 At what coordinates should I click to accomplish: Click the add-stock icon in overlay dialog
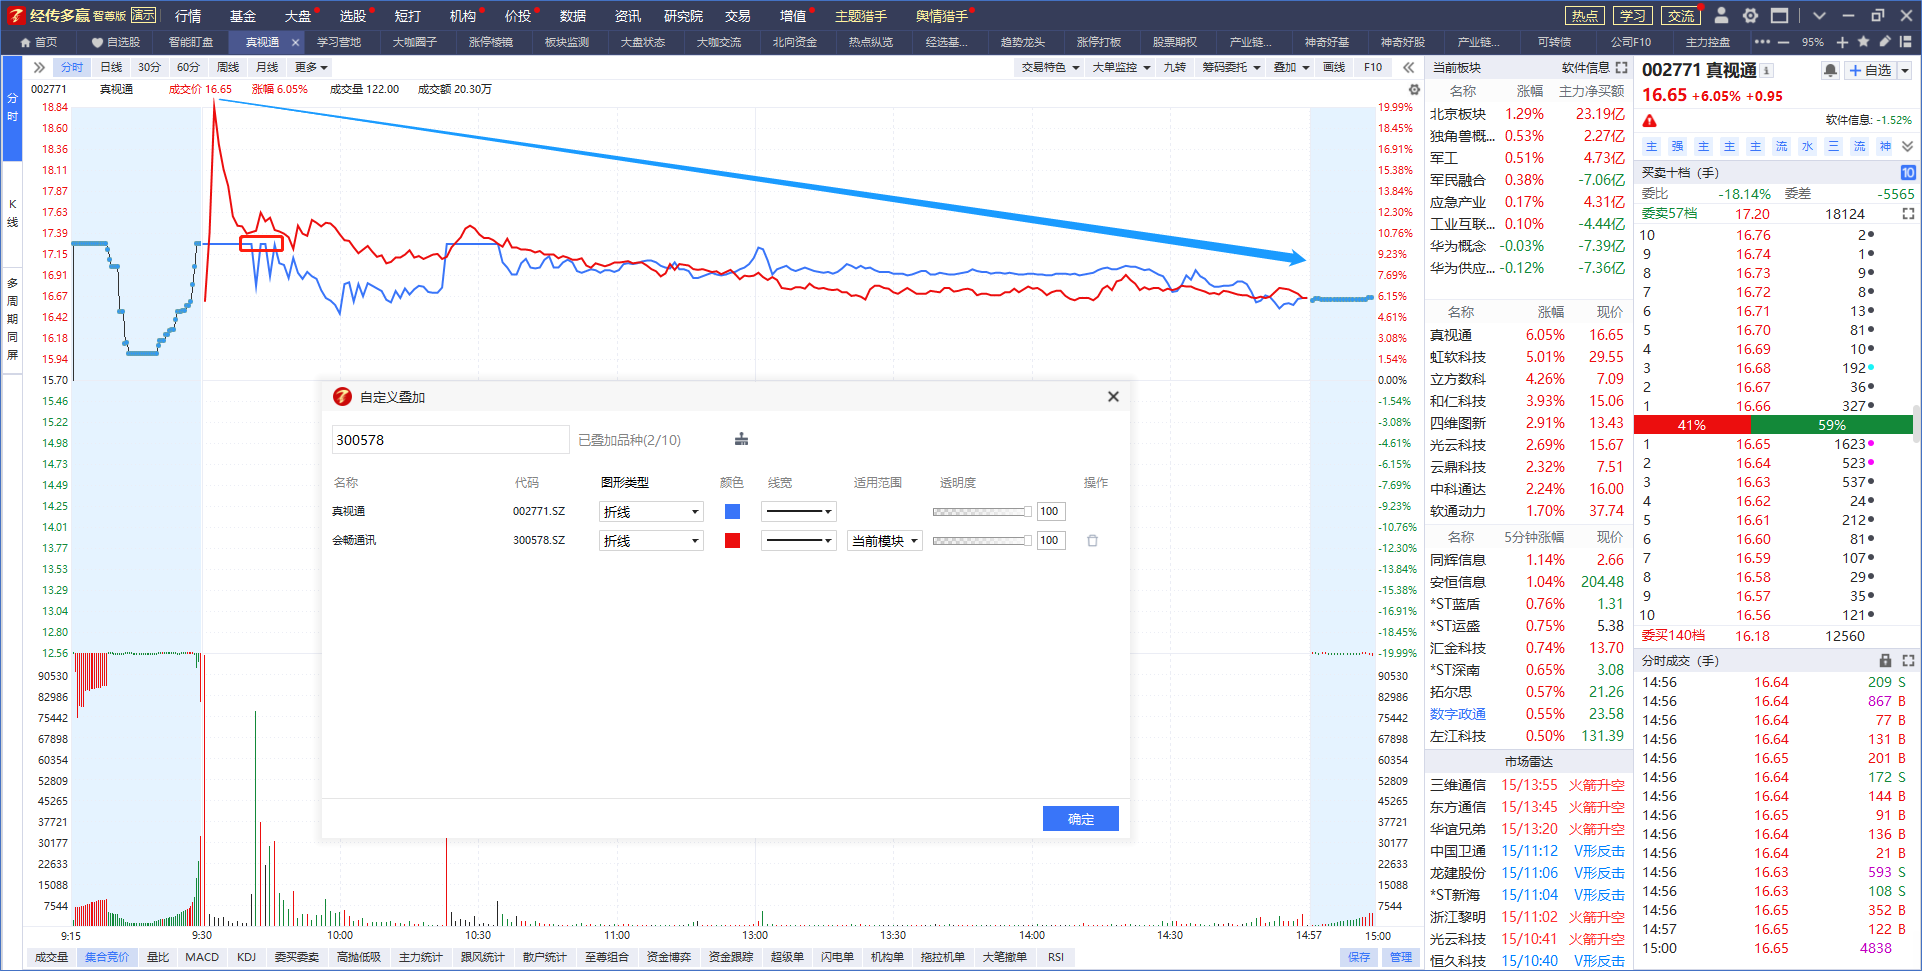[x=741, y=439]
